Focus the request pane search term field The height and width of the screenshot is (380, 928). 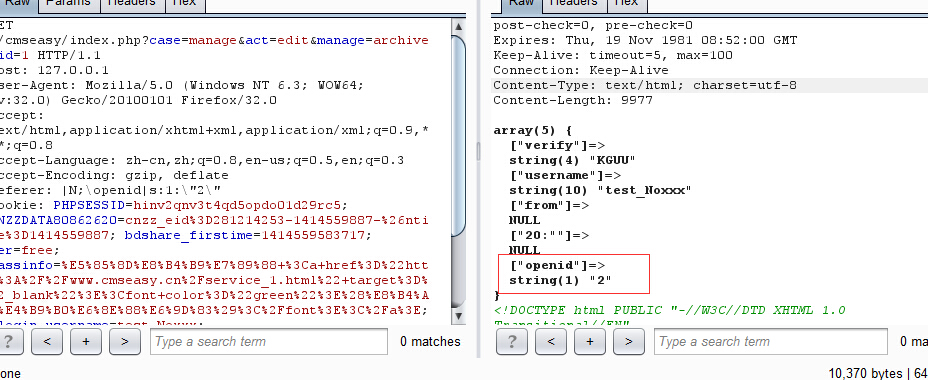point(269,342)
